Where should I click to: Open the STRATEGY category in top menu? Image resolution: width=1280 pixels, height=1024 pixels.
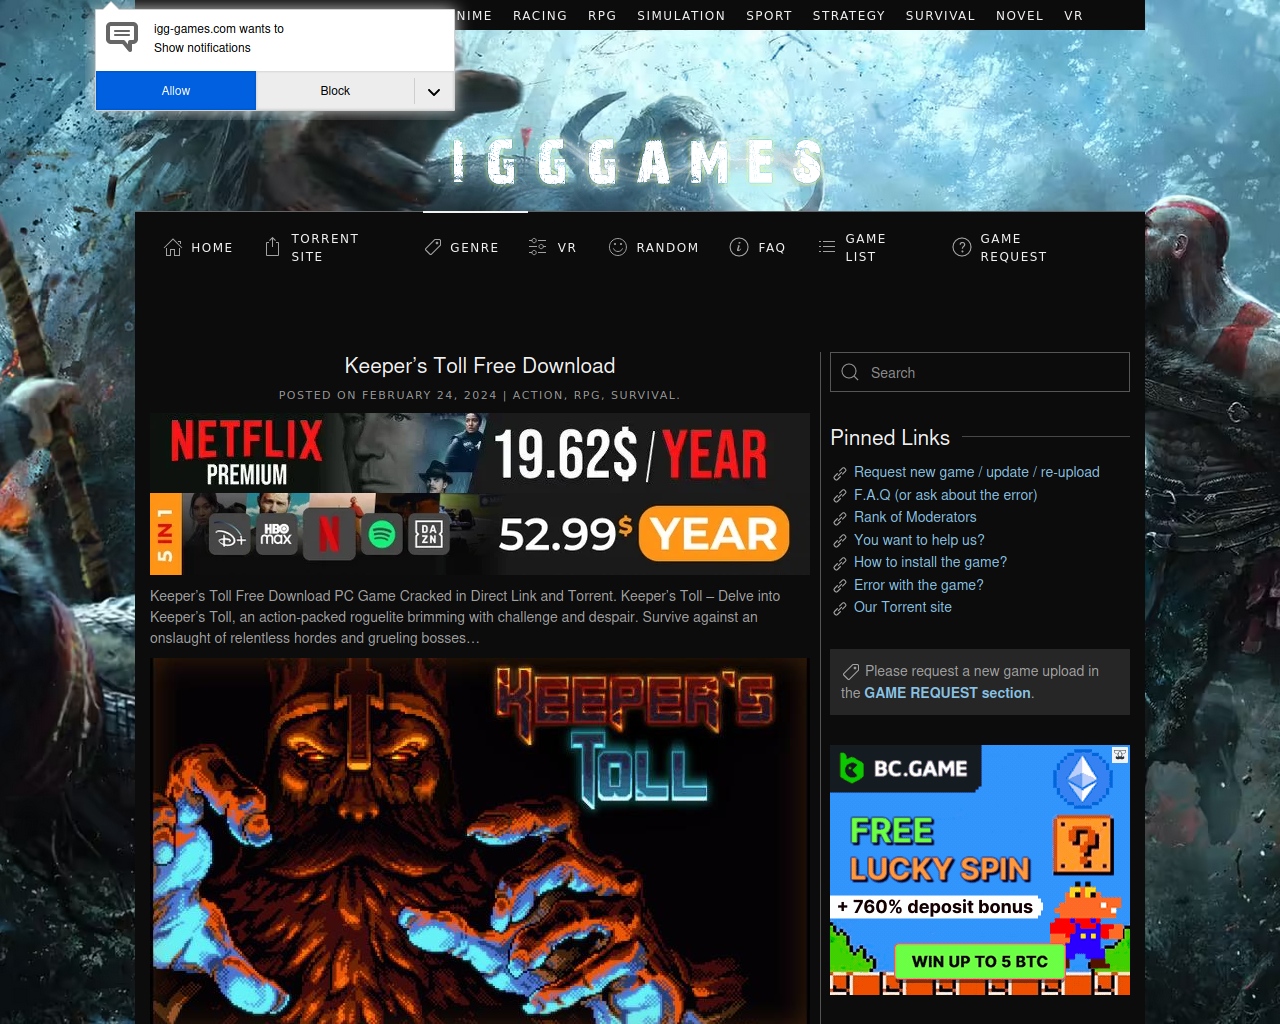click(x=849, y=15)
